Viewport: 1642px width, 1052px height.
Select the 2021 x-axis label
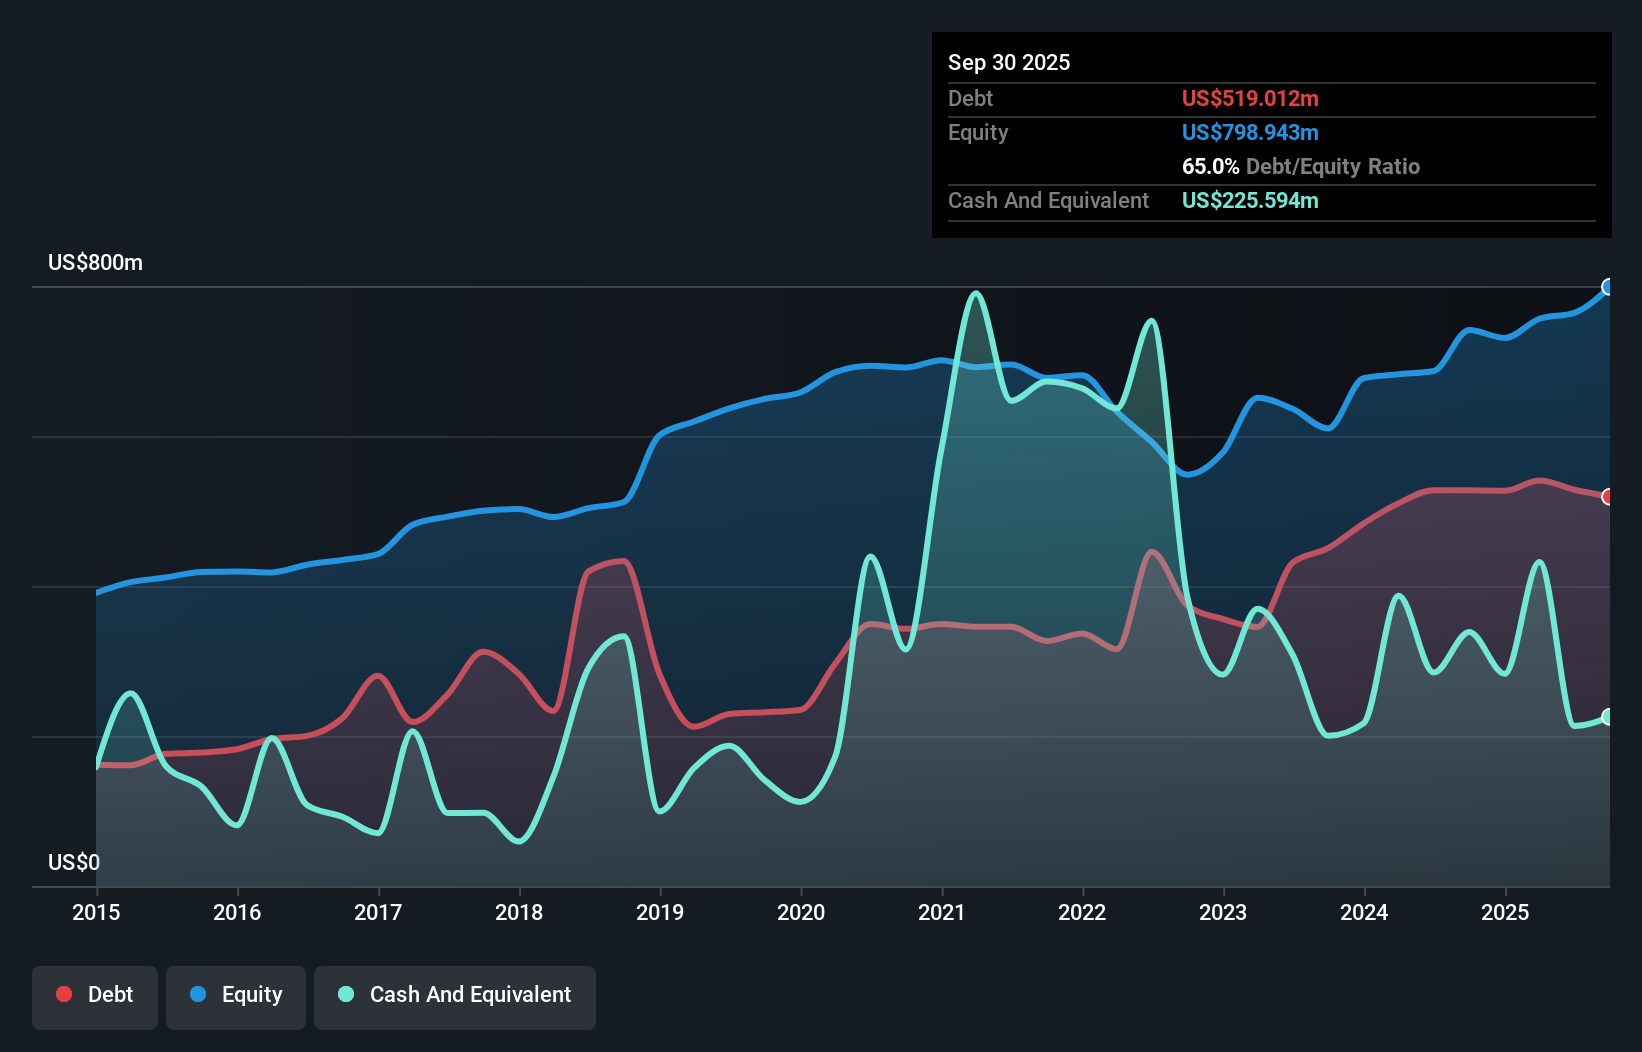(x=942, y=912)
